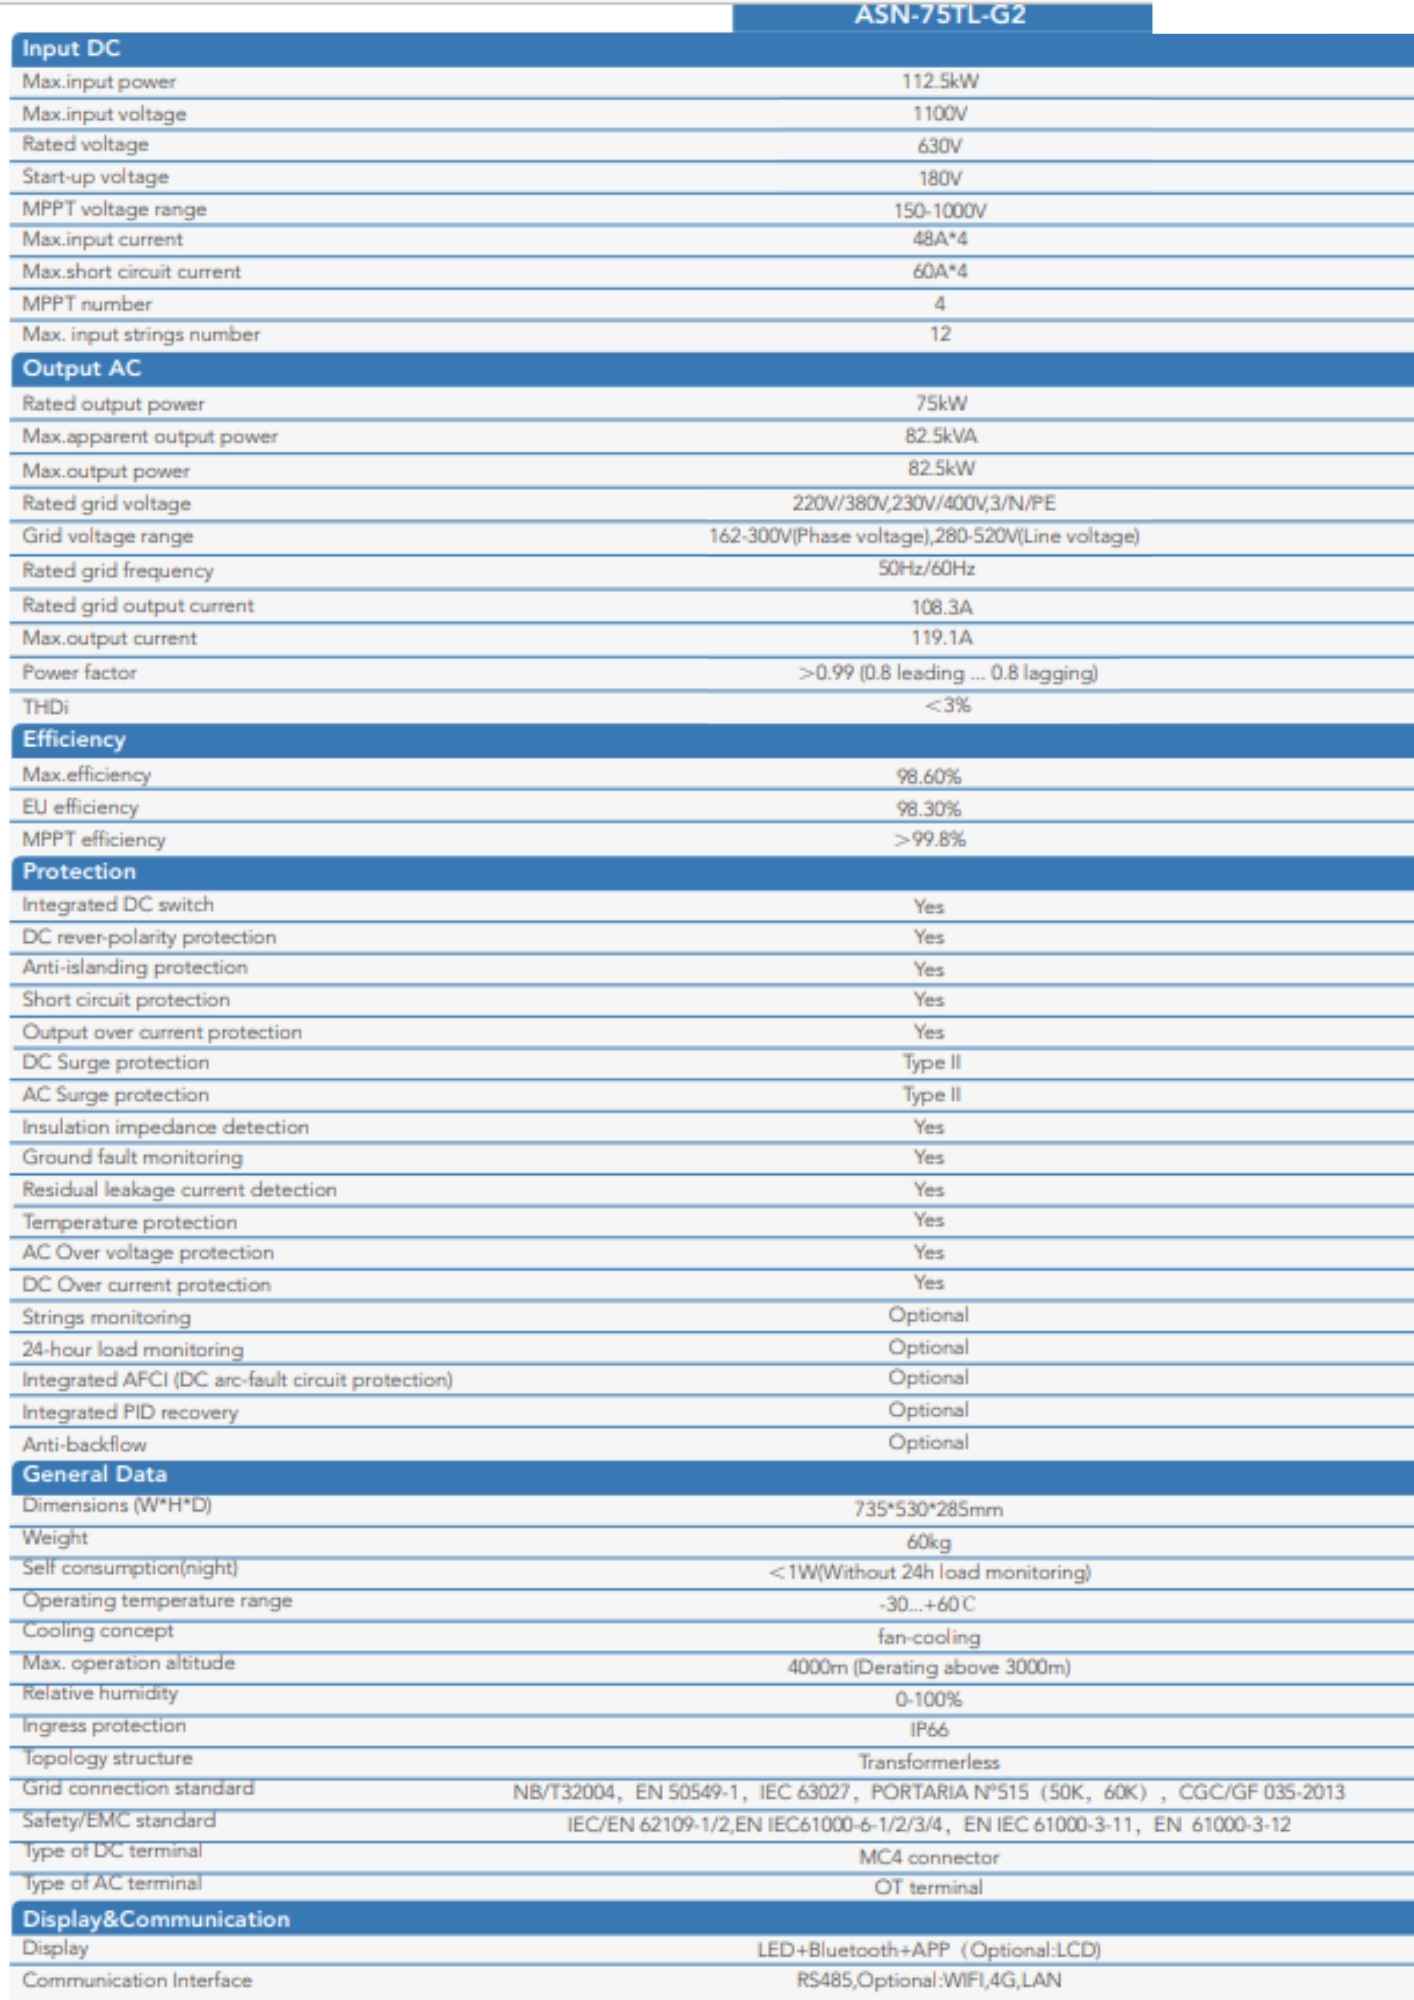Click the Type II DC Surge protection value
Image resolution: width=1414 pixels, height=2000 pixels.
point(931,1063)
